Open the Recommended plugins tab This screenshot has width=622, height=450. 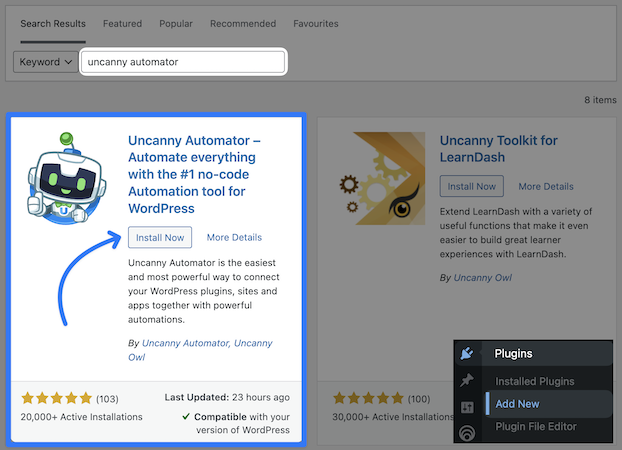point(243,24)
